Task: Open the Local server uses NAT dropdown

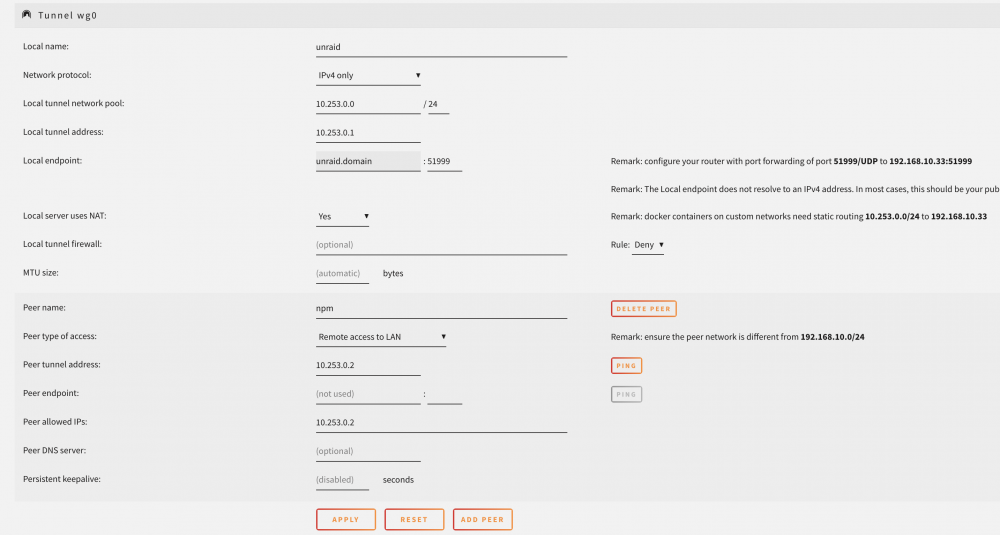Action: (343, 217)
